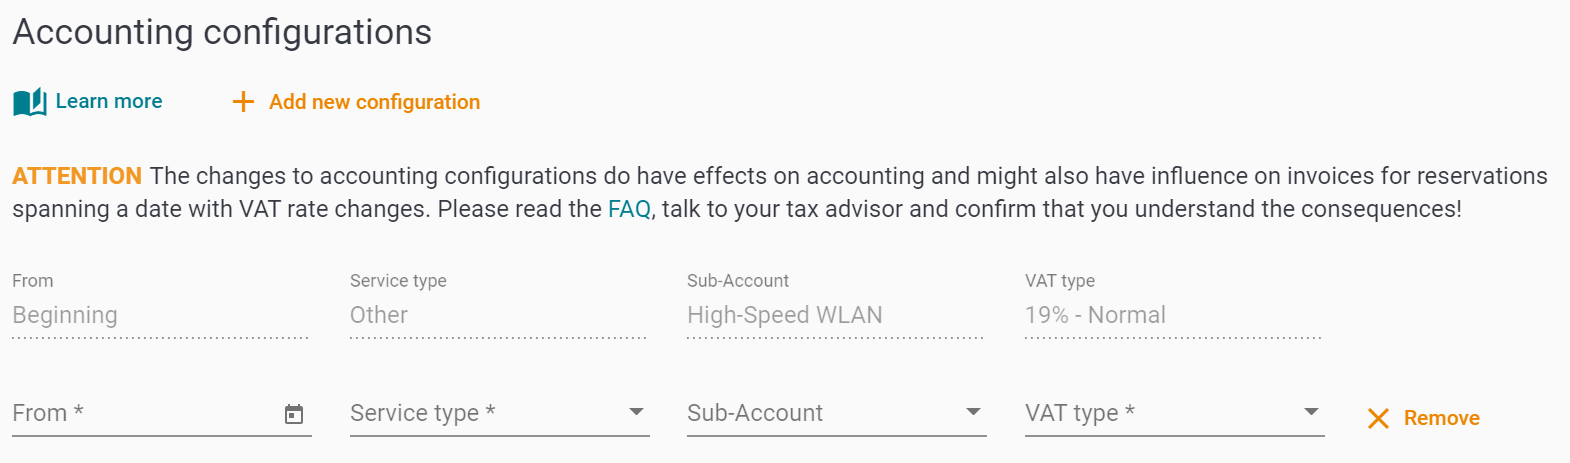
Task: Expand the Service type dropdown arrow
Action: pyautogui.click(x=636, y=412)
